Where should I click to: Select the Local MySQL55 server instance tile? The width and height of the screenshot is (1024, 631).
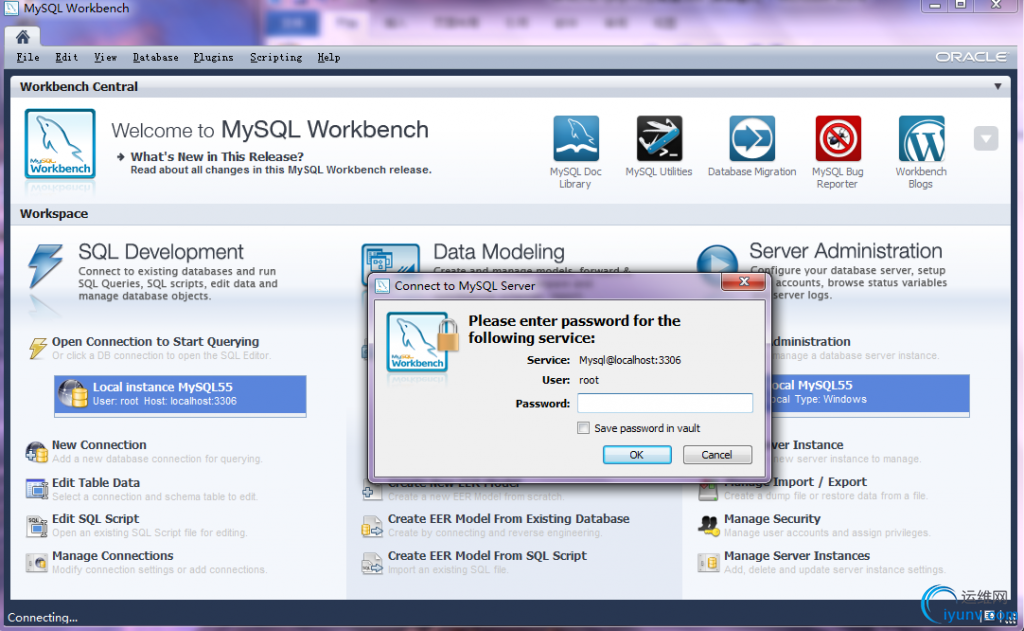click(870, 395)
